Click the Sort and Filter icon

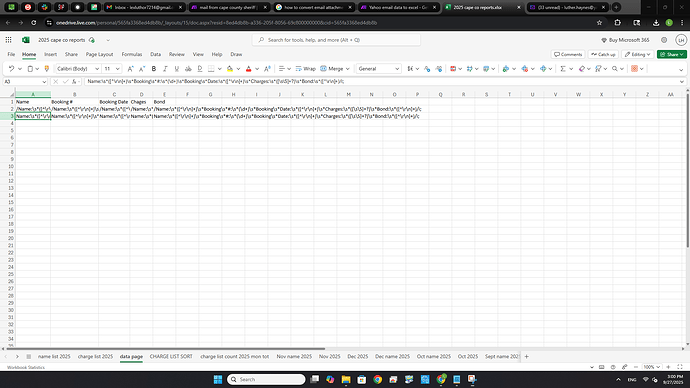[x=598, y=69]
